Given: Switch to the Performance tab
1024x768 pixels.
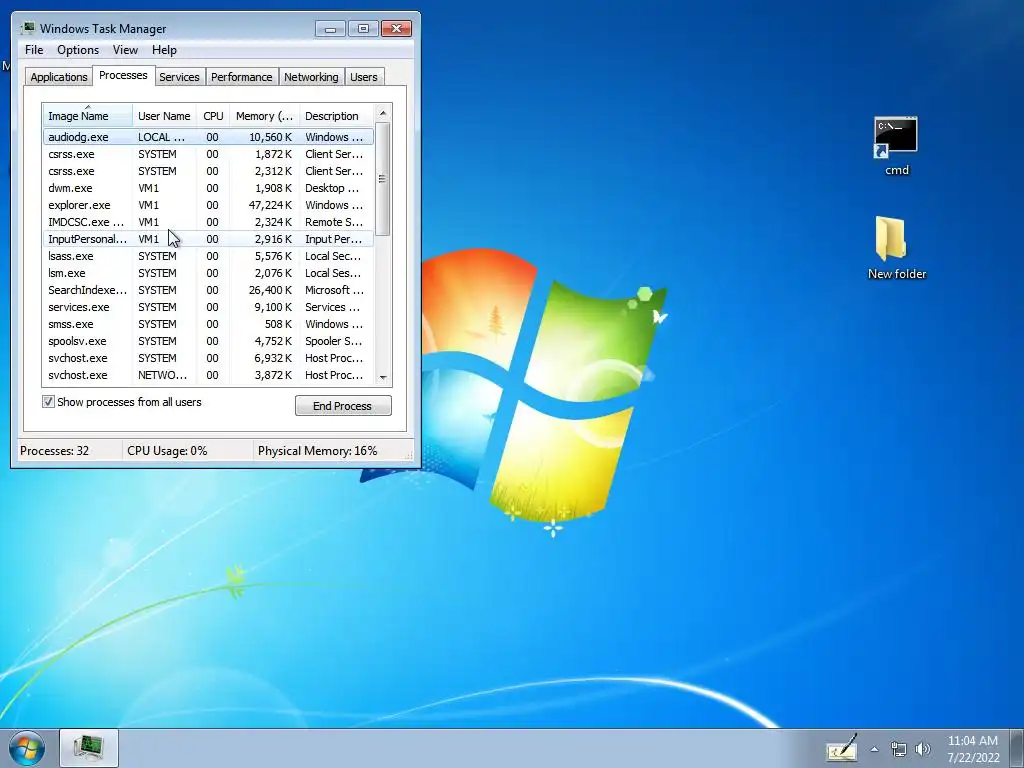Looking at the screenshot, I should click(241, 76).
